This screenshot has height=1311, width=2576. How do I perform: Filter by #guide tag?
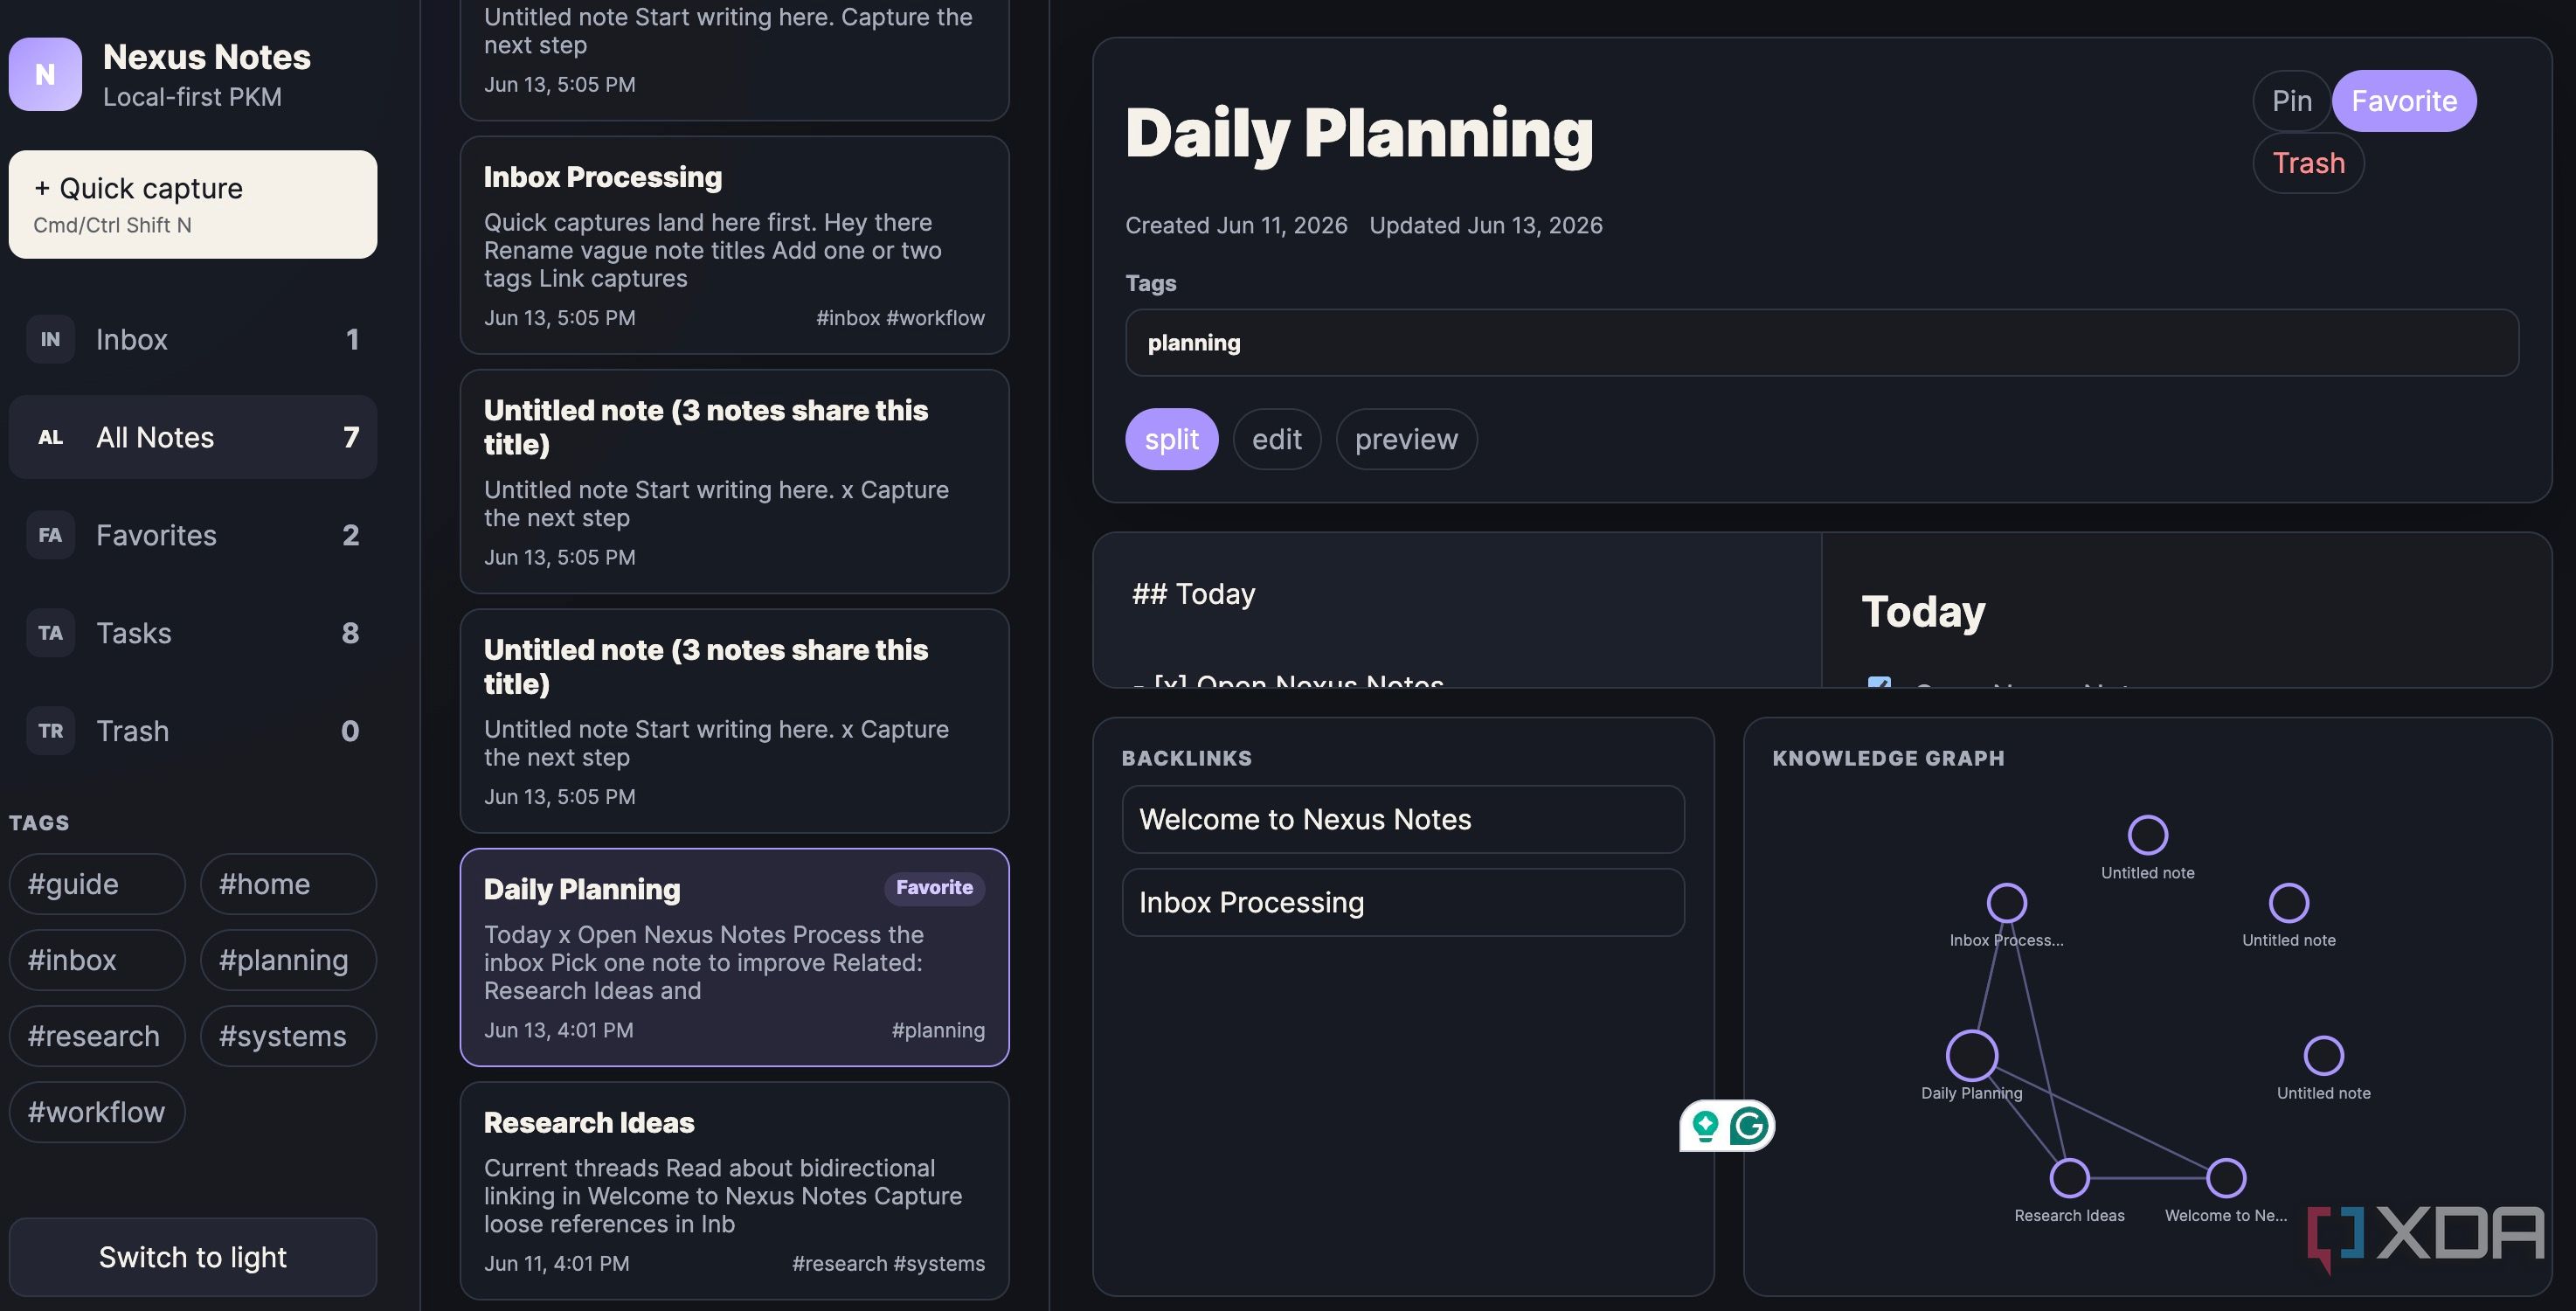[x=97, y=884]
